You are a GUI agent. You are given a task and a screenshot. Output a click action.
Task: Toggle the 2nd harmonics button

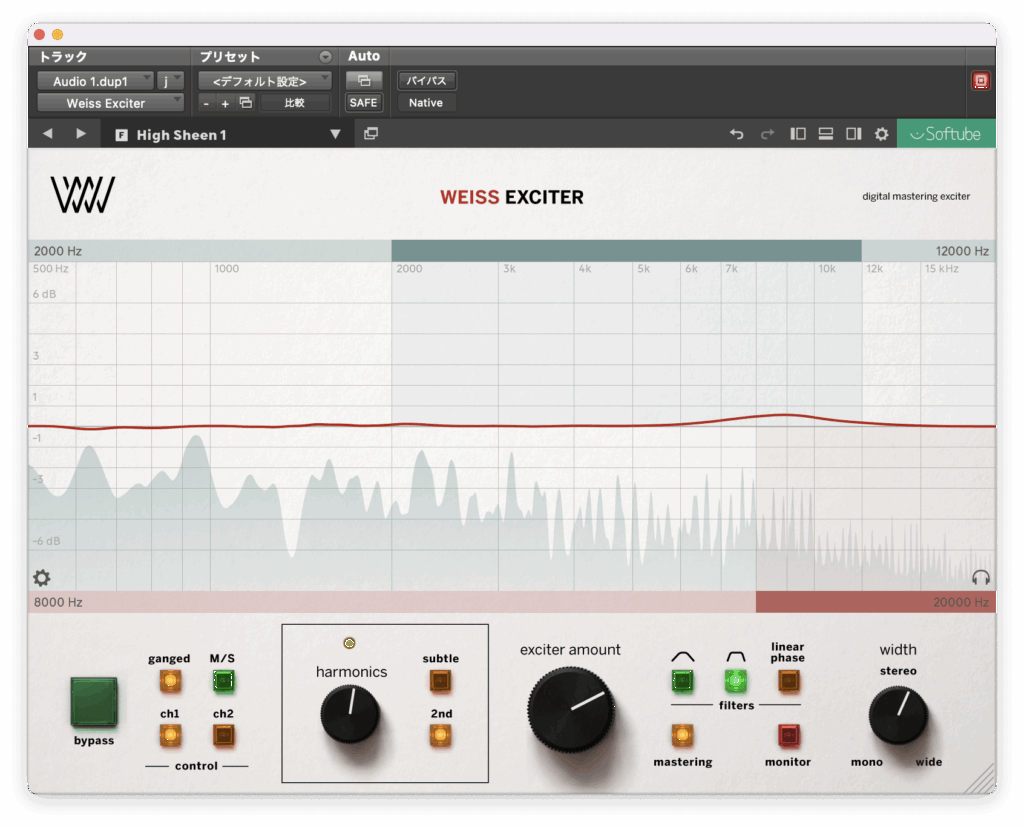(x=440, y=736)
